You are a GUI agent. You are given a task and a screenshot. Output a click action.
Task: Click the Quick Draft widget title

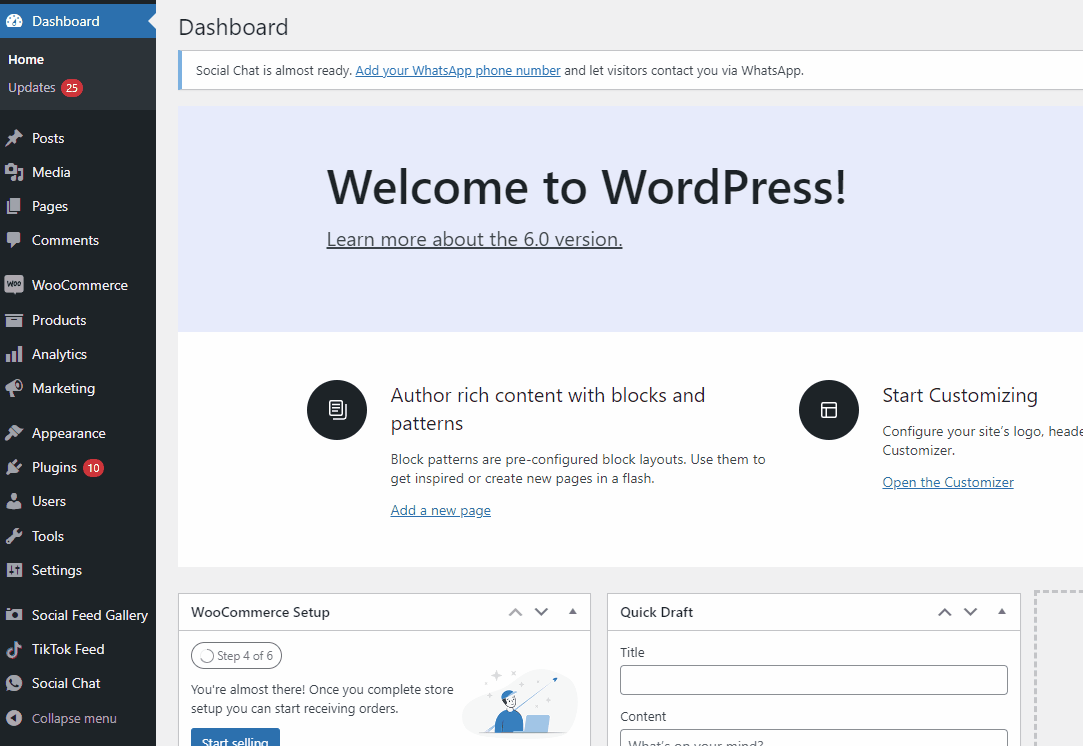point(656,612)
